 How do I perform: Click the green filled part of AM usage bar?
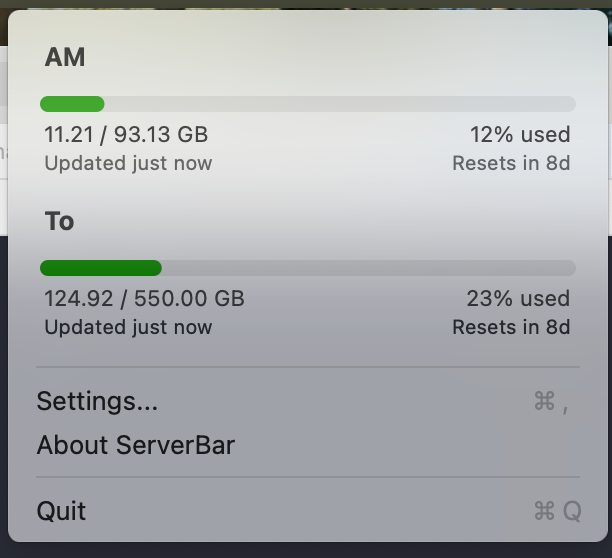72,104
